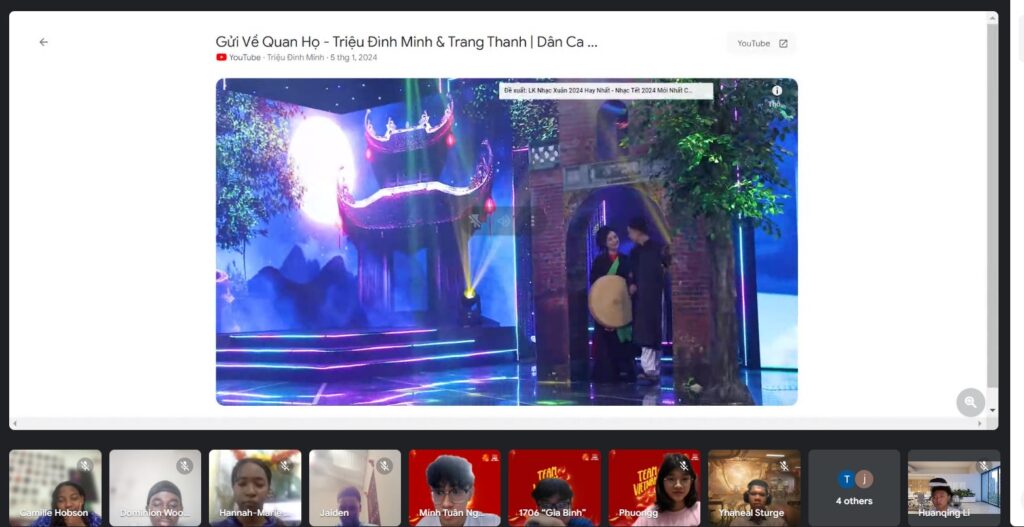Click the upload date '5 thg 1, 2024'
1024x527 pixels.
(353, 57)
